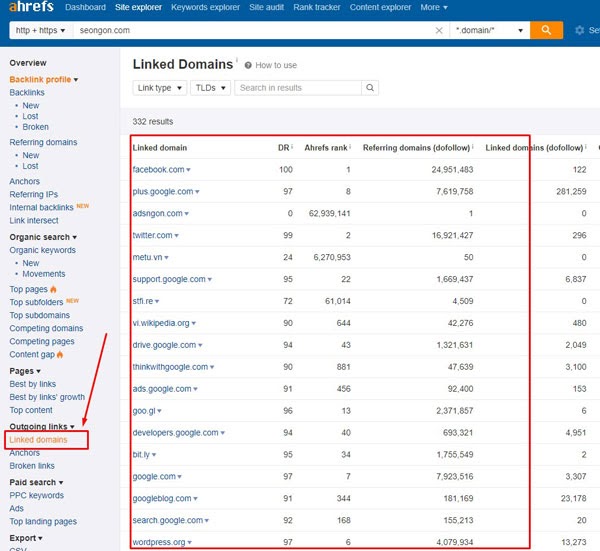Open Content explorer tab
Image resolution: width=600 pixels, height=551 pixels.
click(x=380, y=7)
